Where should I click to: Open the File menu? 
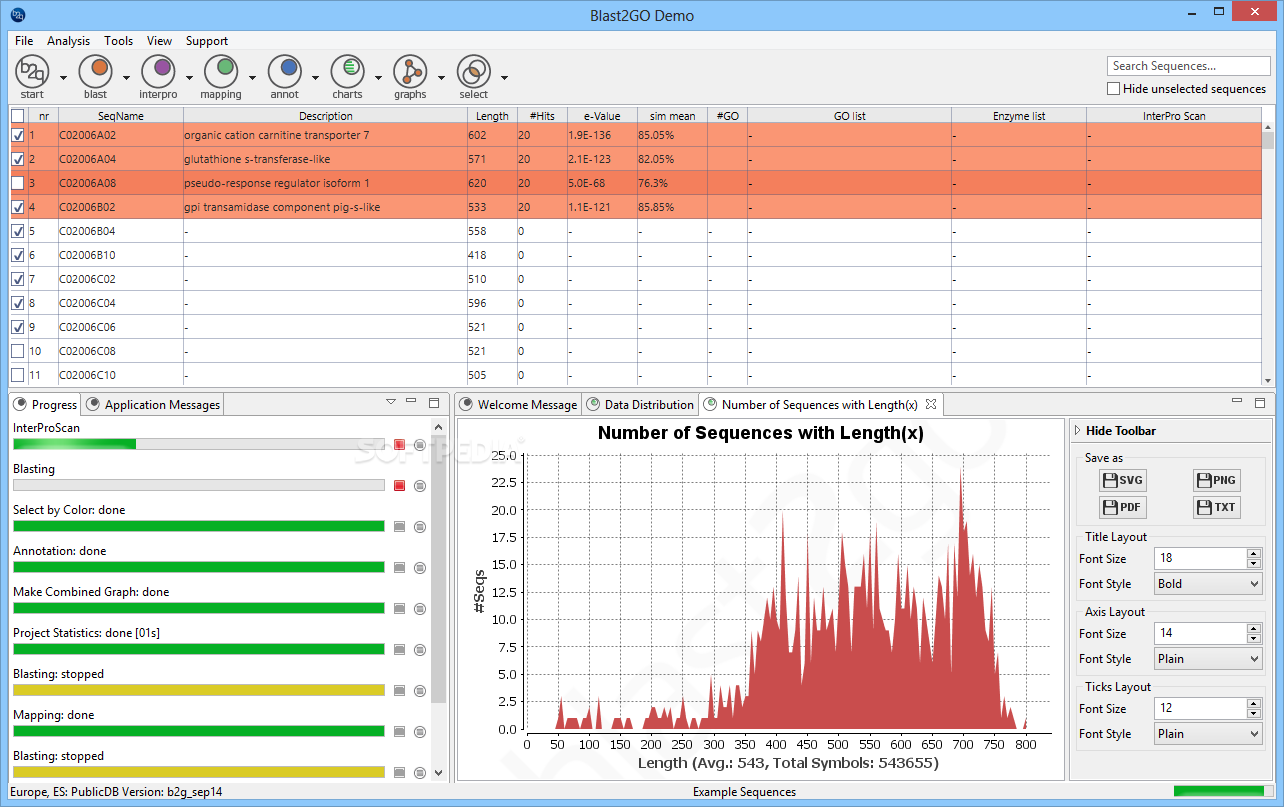tap(24, 41)
